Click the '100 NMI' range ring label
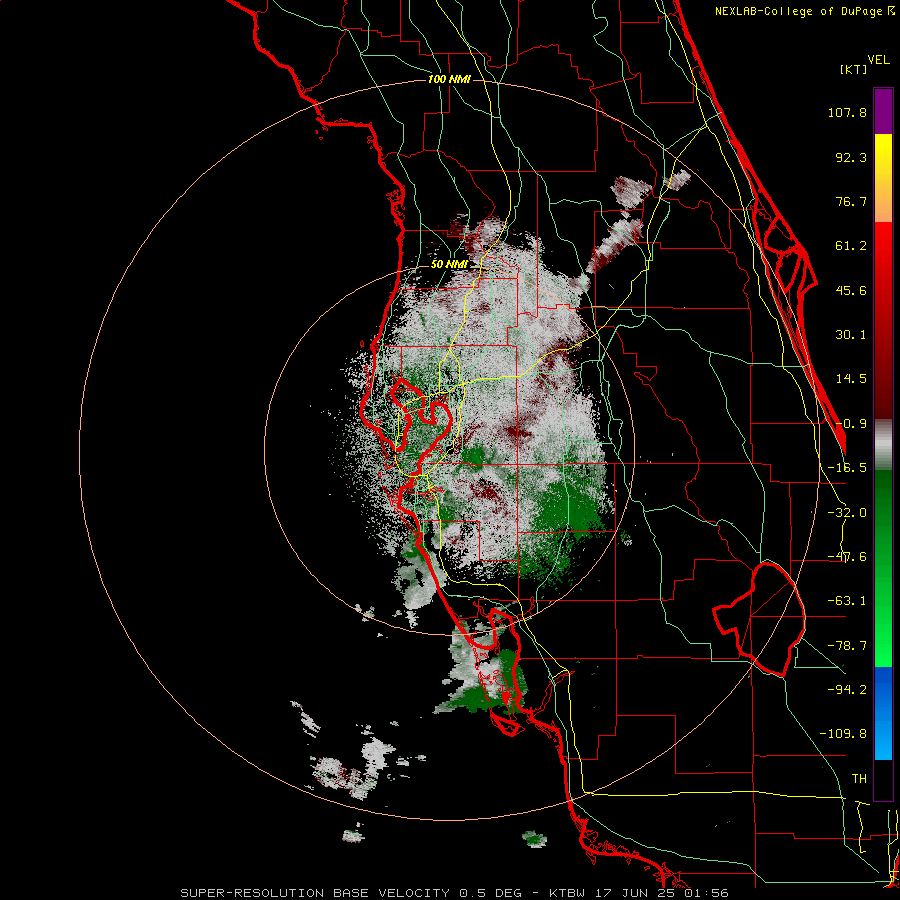 click(x=449, y=79)
